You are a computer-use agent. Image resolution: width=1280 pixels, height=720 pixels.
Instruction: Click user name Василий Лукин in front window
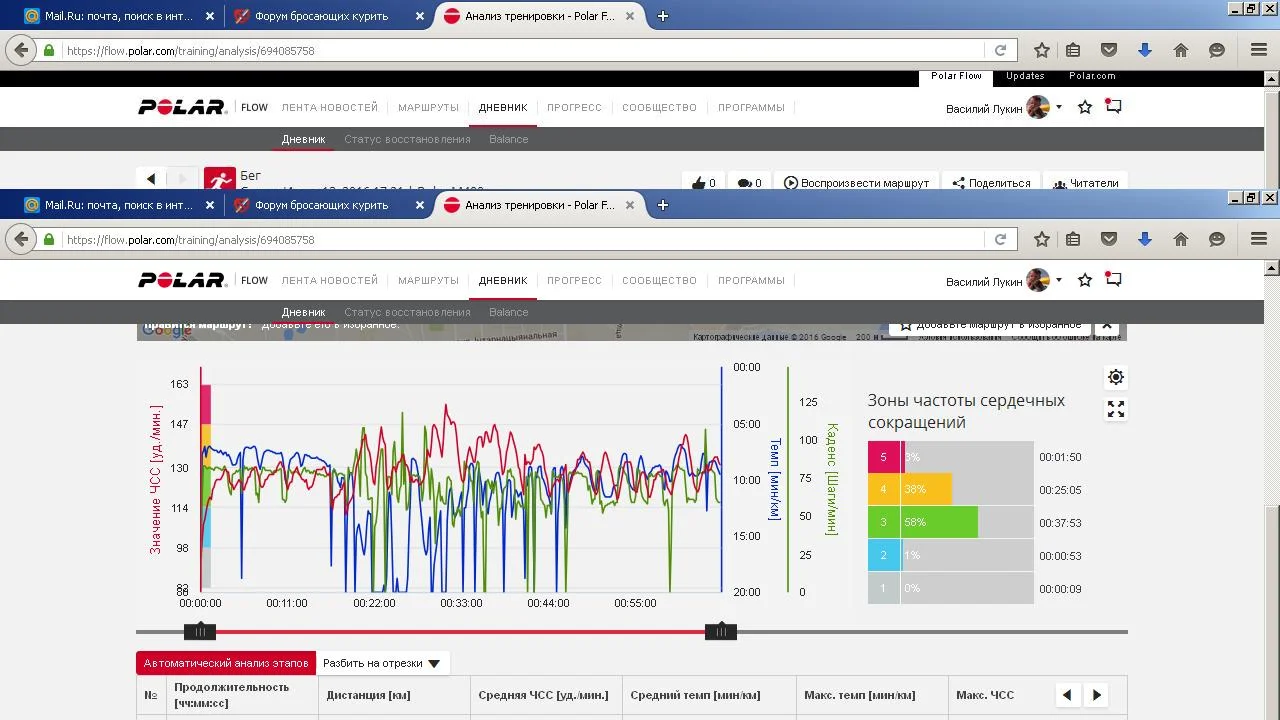point(984,281)
